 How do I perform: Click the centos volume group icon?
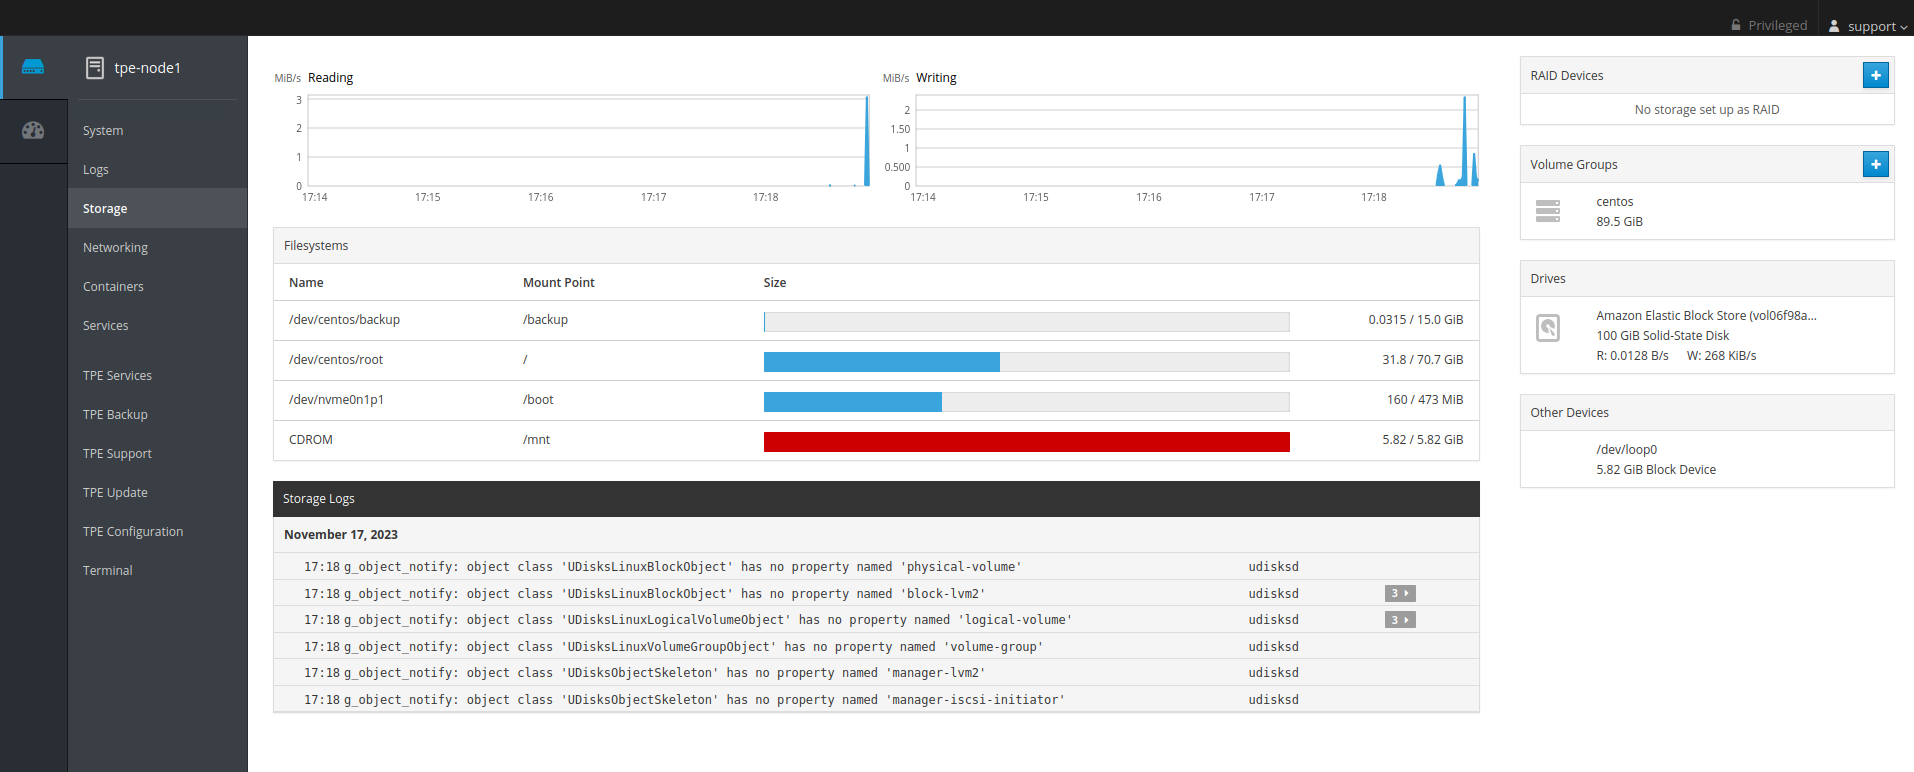pos(1547,211)
